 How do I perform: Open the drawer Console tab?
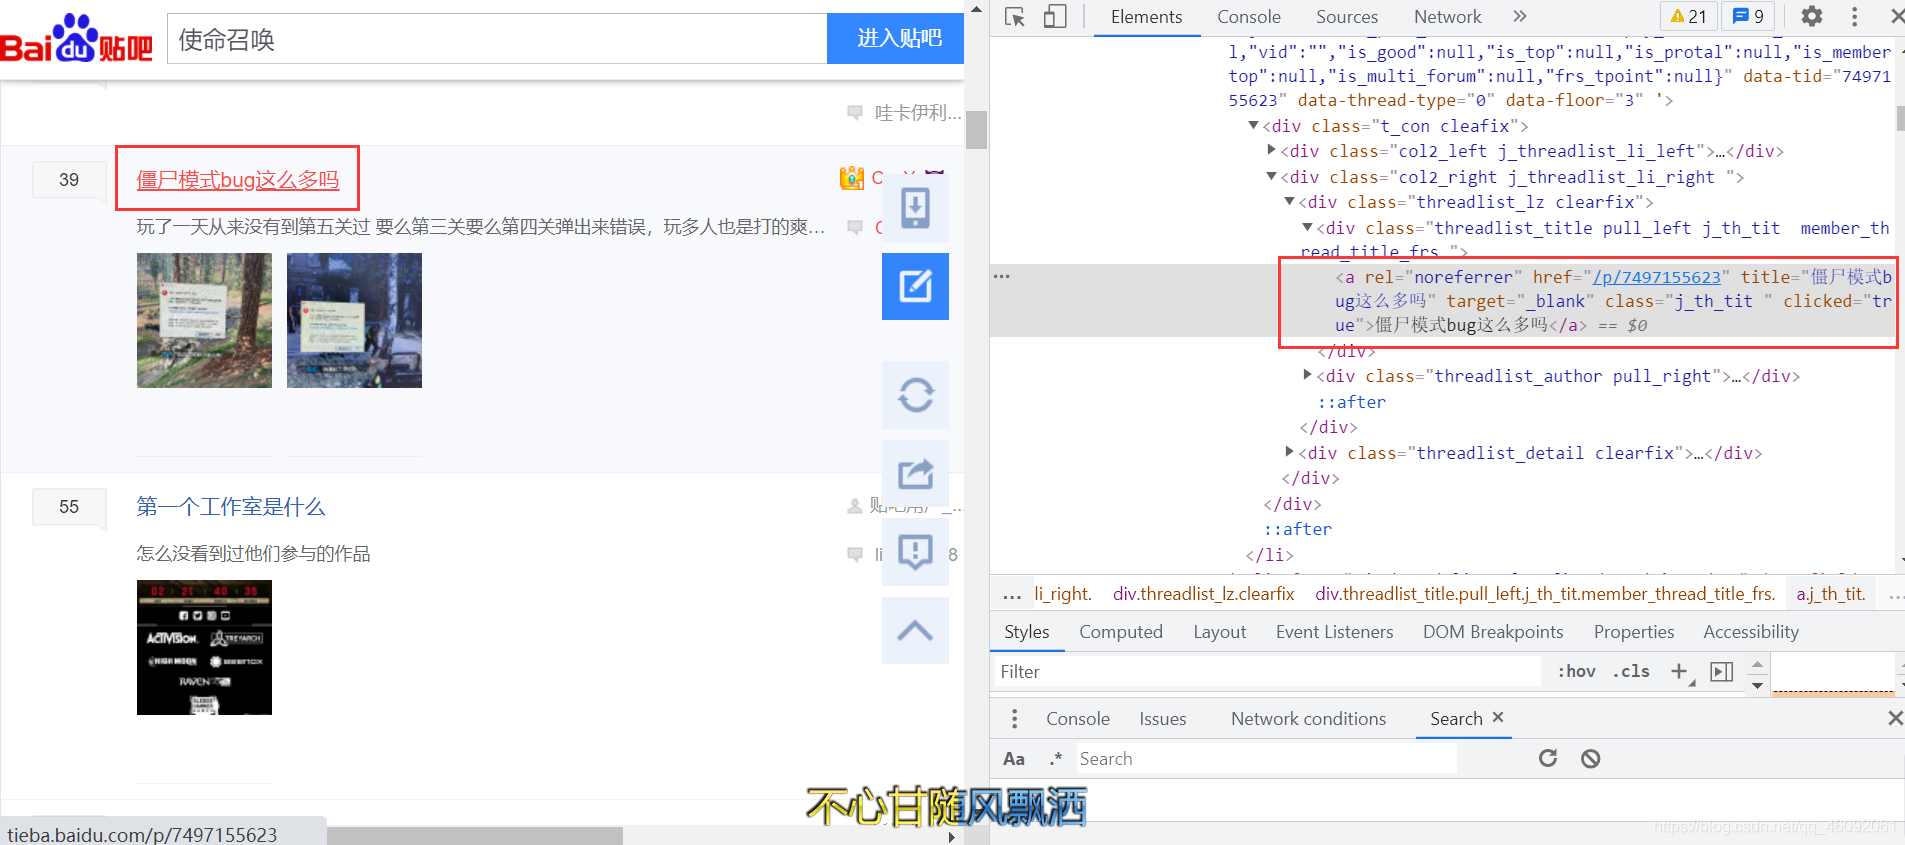tap(1078, 719)
